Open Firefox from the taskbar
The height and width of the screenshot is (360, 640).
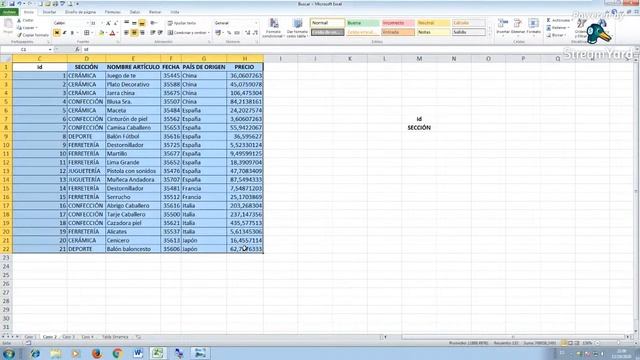tap(97, 353)
